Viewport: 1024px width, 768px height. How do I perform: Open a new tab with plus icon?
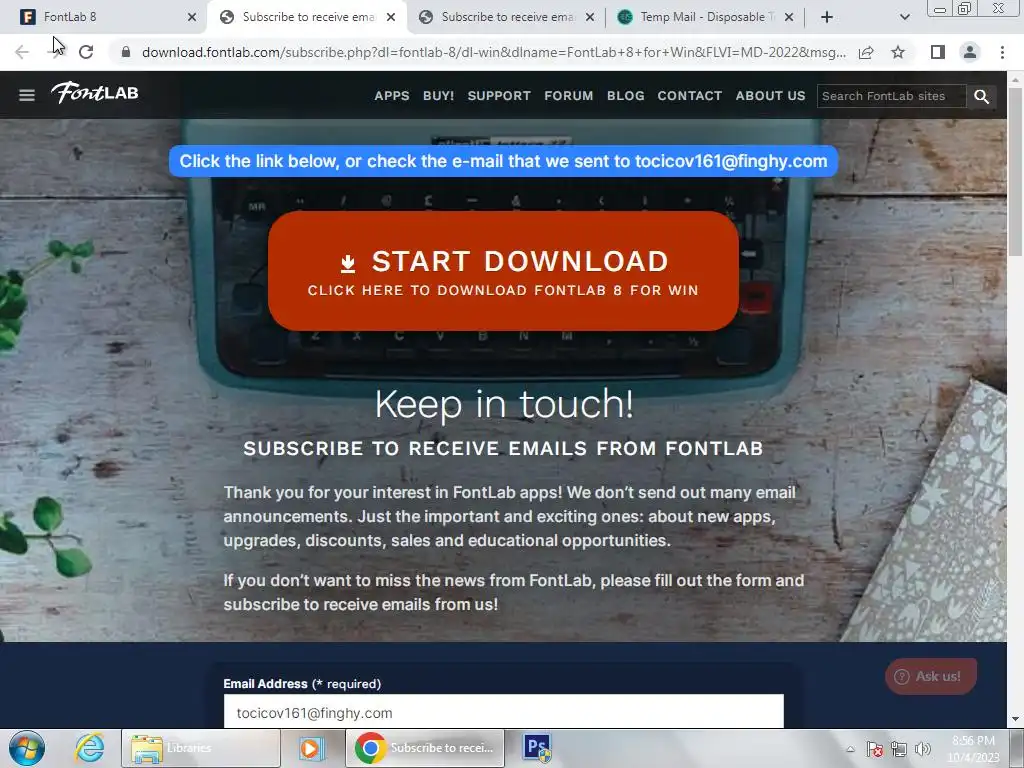tap(827, 17)
